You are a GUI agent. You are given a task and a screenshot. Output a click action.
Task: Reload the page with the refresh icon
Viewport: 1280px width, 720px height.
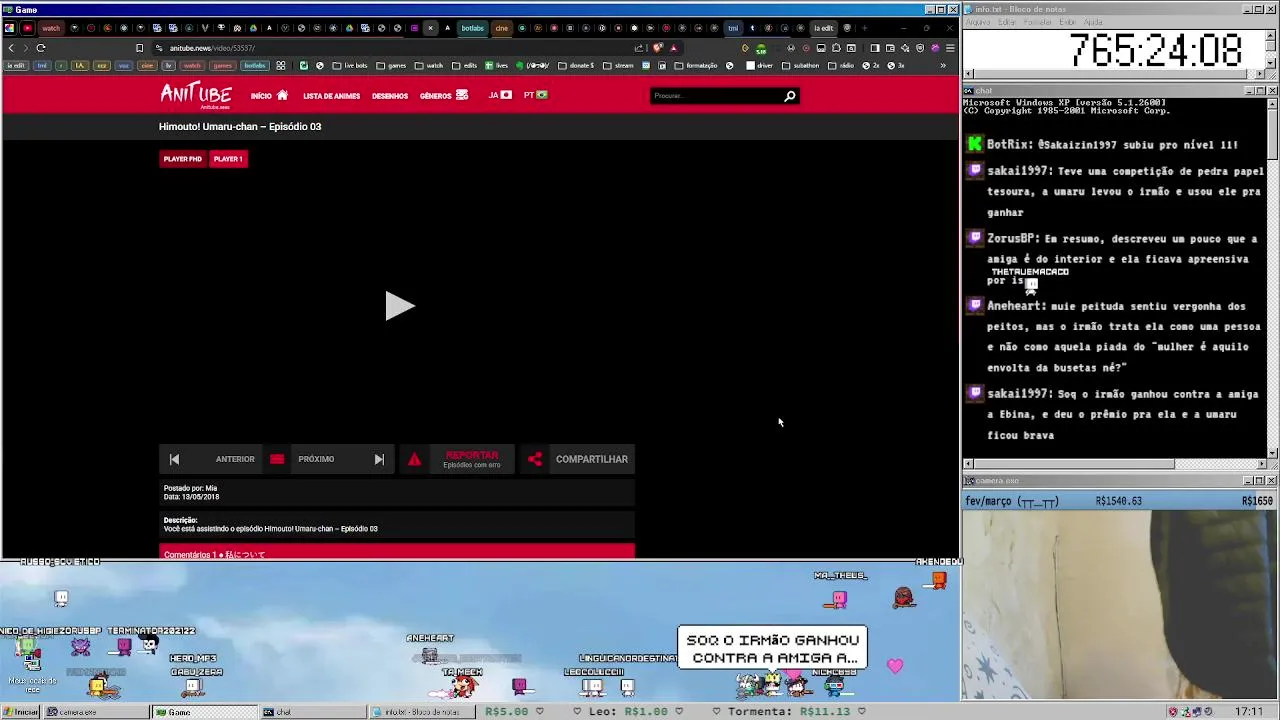tap(41, 48)
